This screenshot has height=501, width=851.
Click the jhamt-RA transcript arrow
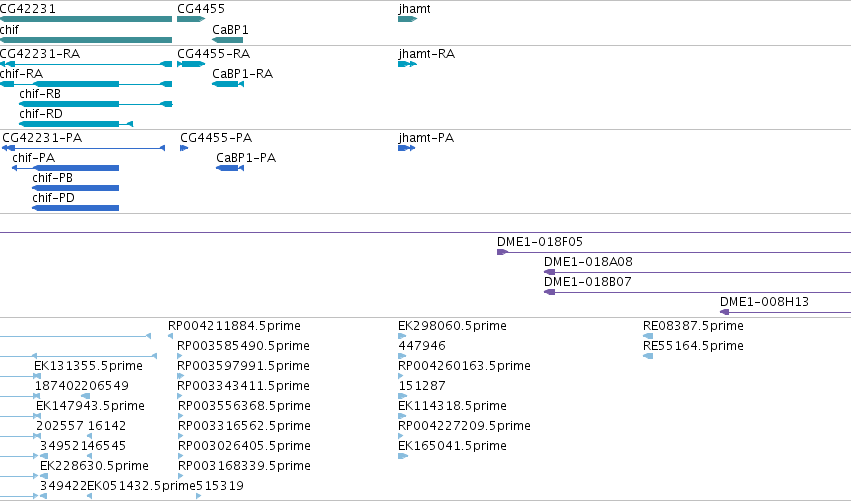(407, 64)
